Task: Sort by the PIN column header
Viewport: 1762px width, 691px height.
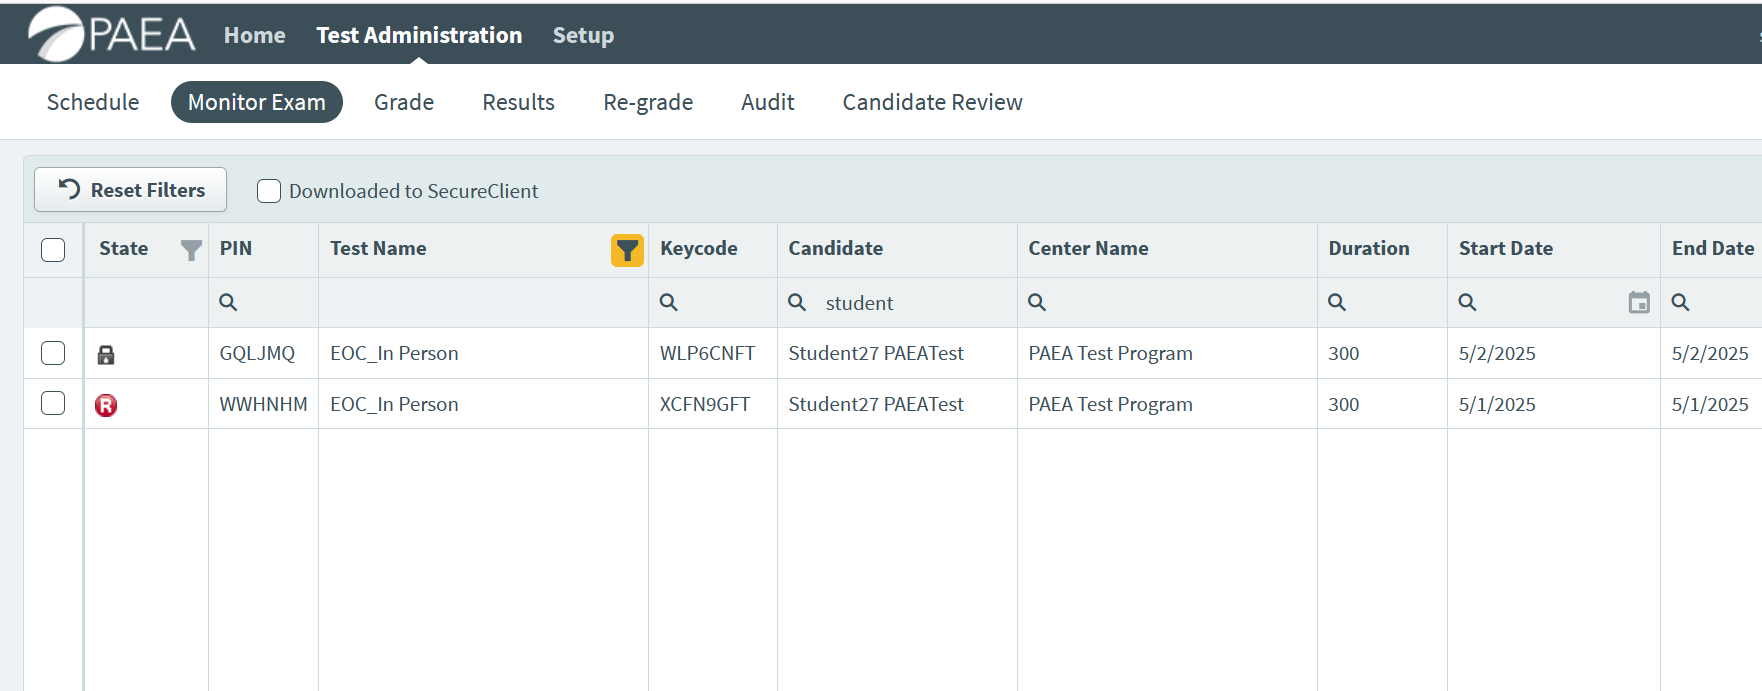Action: 236,249
